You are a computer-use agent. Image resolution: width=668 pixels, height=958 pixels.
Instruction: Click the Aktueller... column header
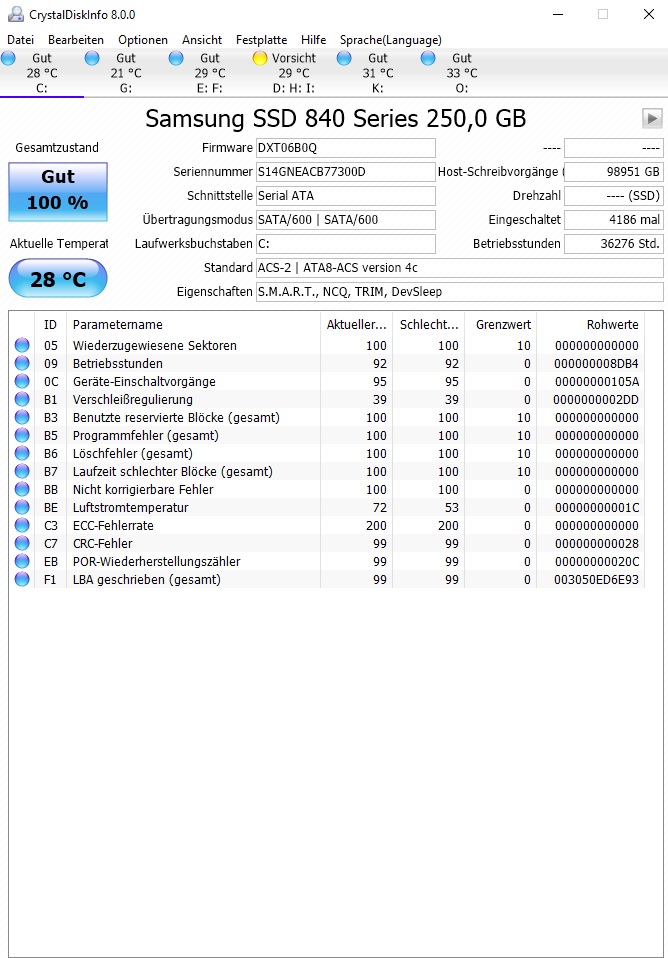pyautogui.click(x=356, y=324)
